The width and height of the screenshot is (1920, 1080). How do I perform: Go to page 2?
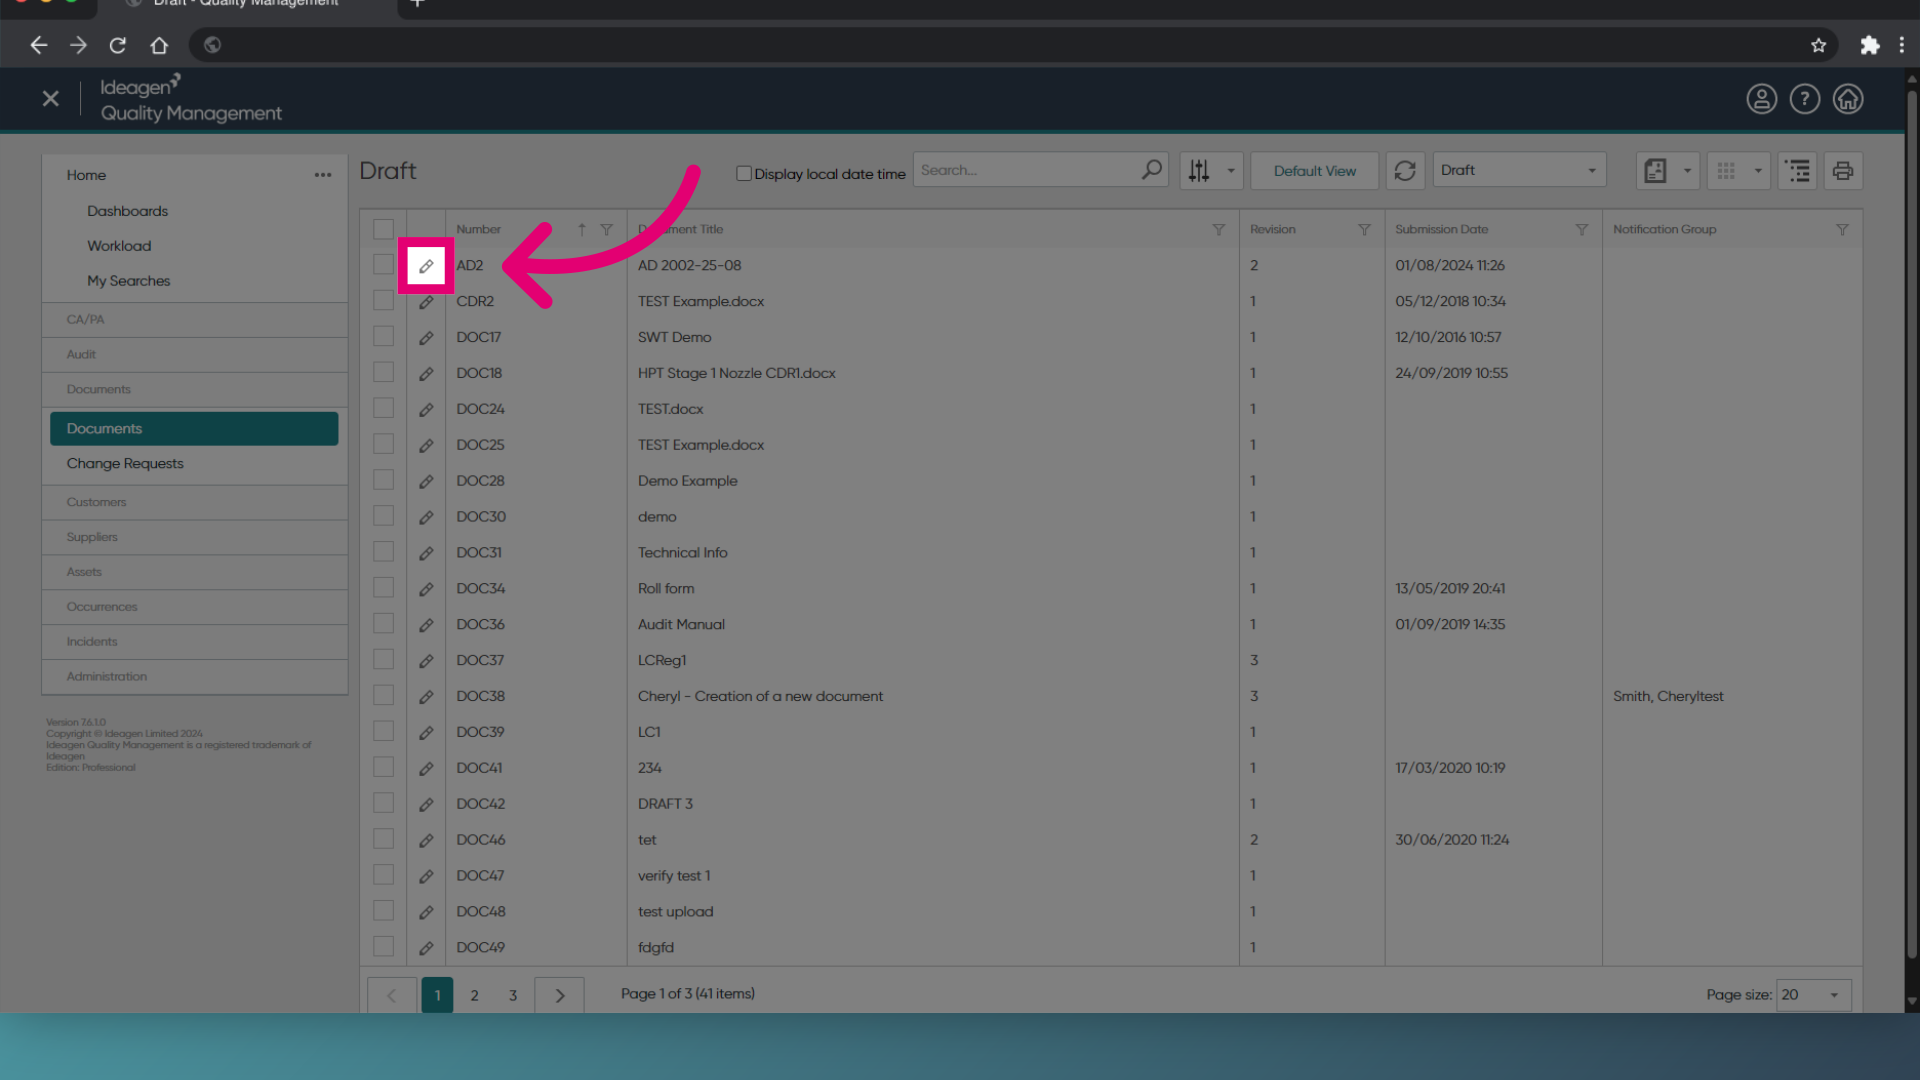(x=474, y=996)
